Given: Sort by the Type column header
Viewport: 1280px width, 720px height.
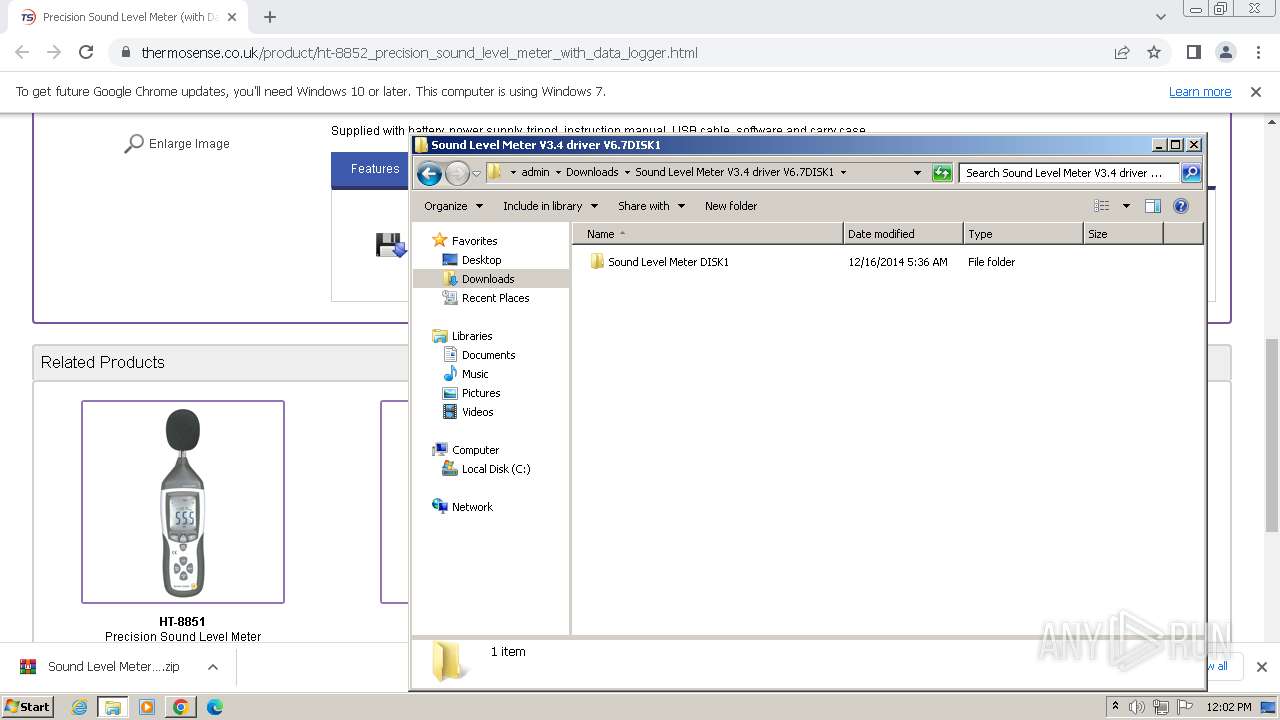Looking at the screenshot, I should point(1023,234).
